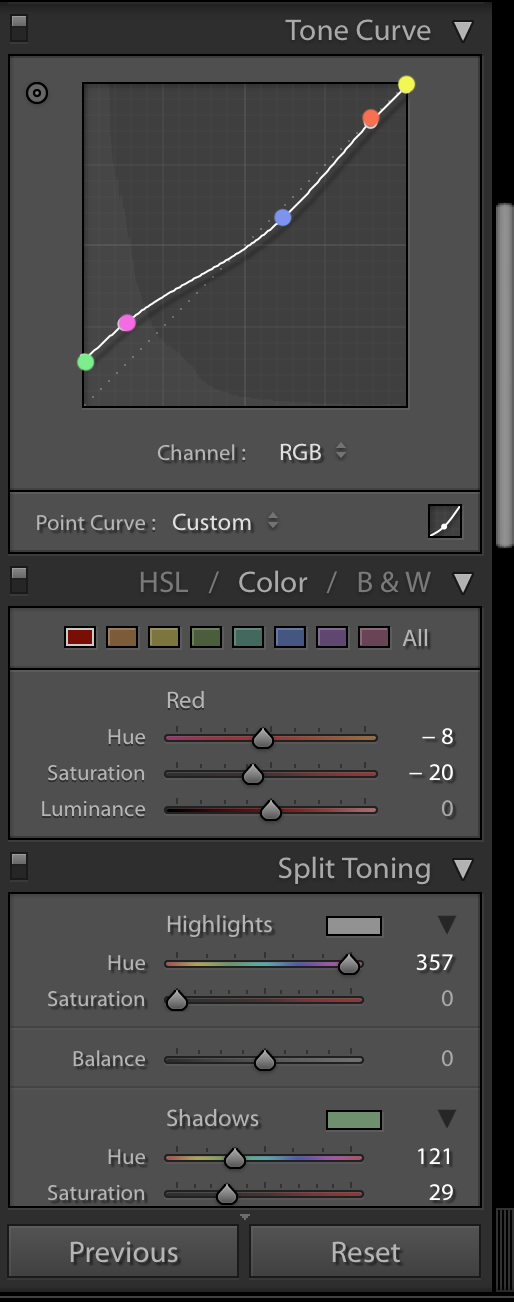The width and height of the screenshot is (514, 1302).
Task: Click the Shadows Saturation value 29
Action: 441,1193
